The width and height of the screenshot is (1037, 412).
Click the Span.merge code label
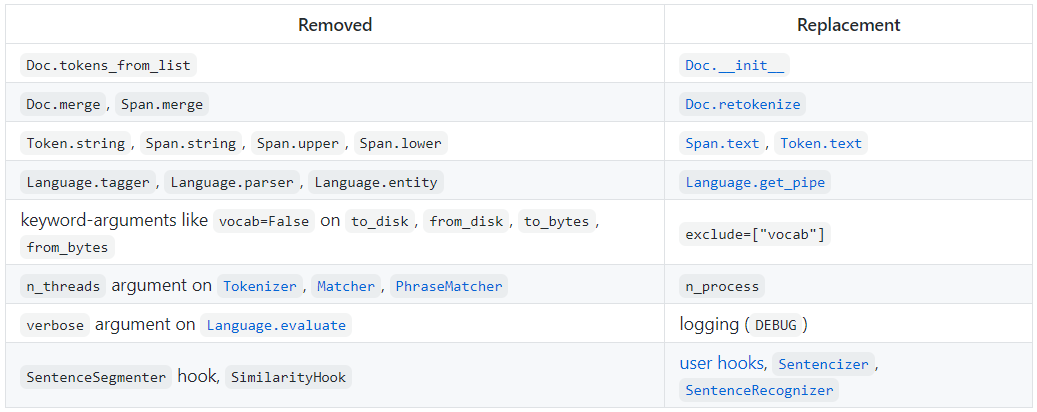163,104
